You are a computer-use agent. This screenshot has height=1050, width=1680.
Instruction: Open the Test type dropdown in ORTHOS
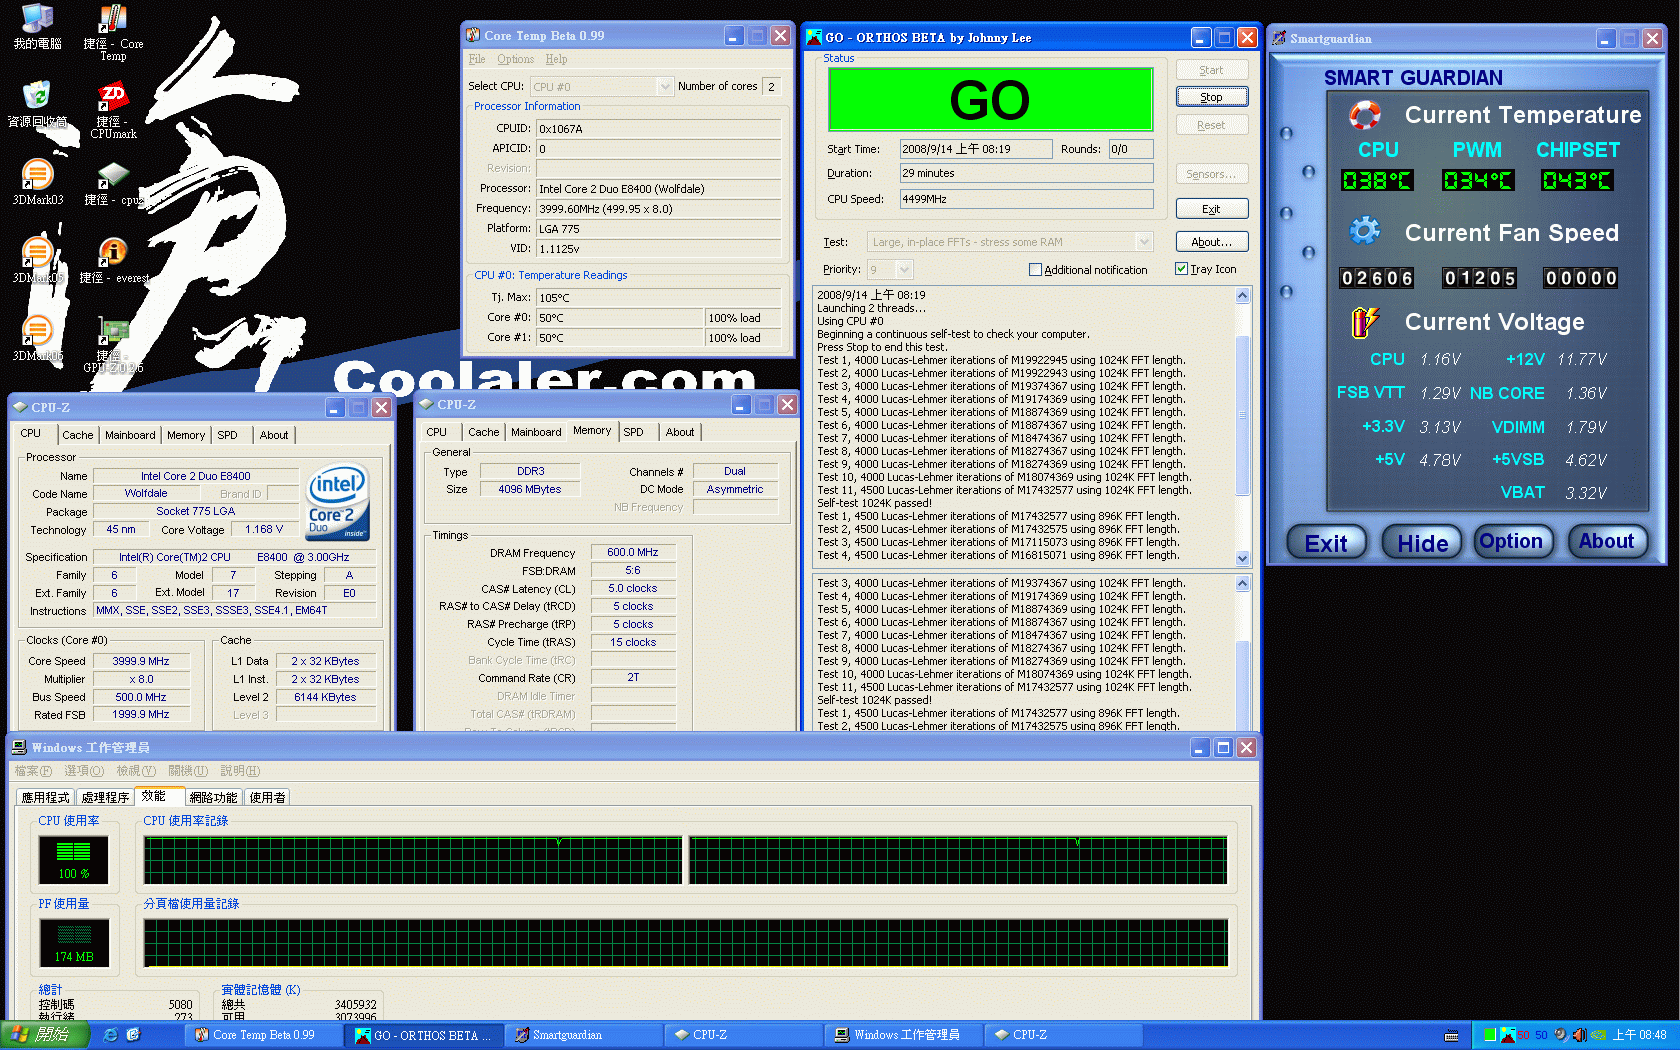[x=1144, y=241]
